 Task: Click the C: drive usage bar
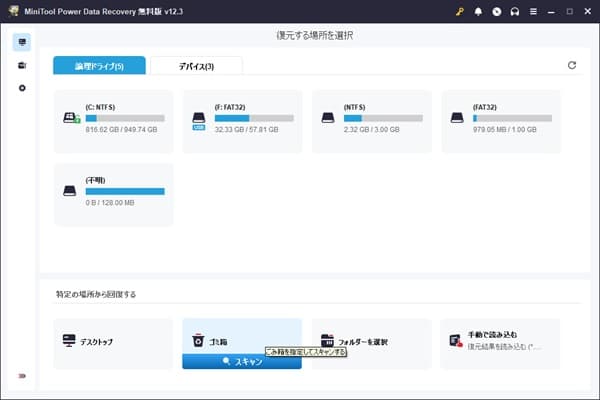coord(125,118)
